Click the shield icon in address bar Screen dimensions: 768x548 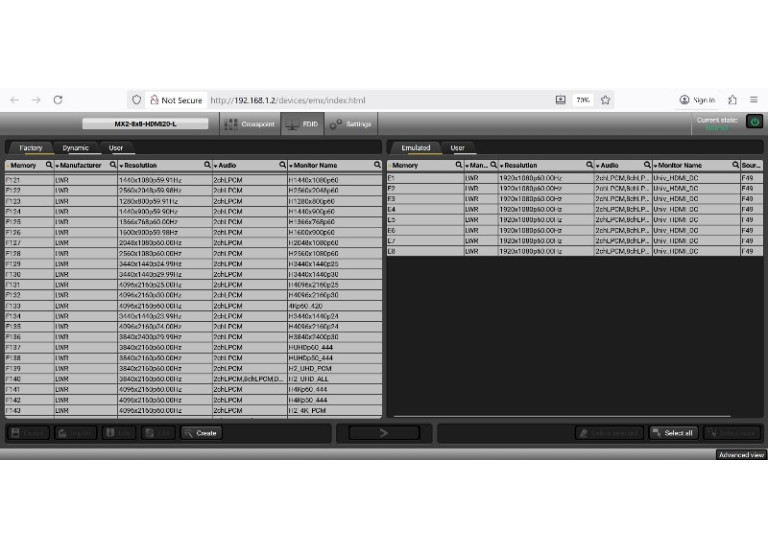[x=137, y=100]
